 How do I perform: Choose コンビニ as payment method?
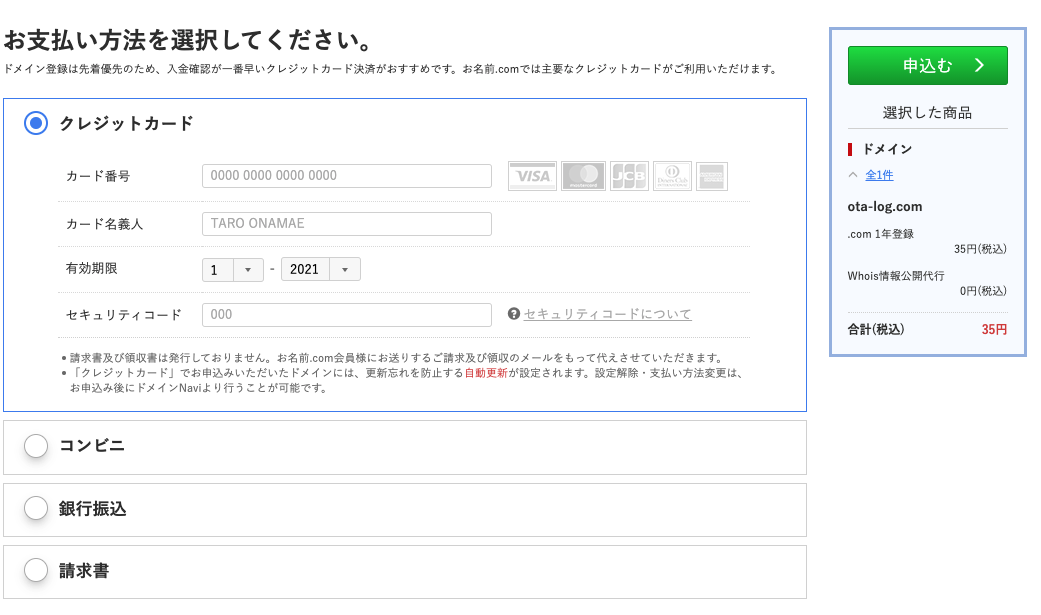click(36, 446)
